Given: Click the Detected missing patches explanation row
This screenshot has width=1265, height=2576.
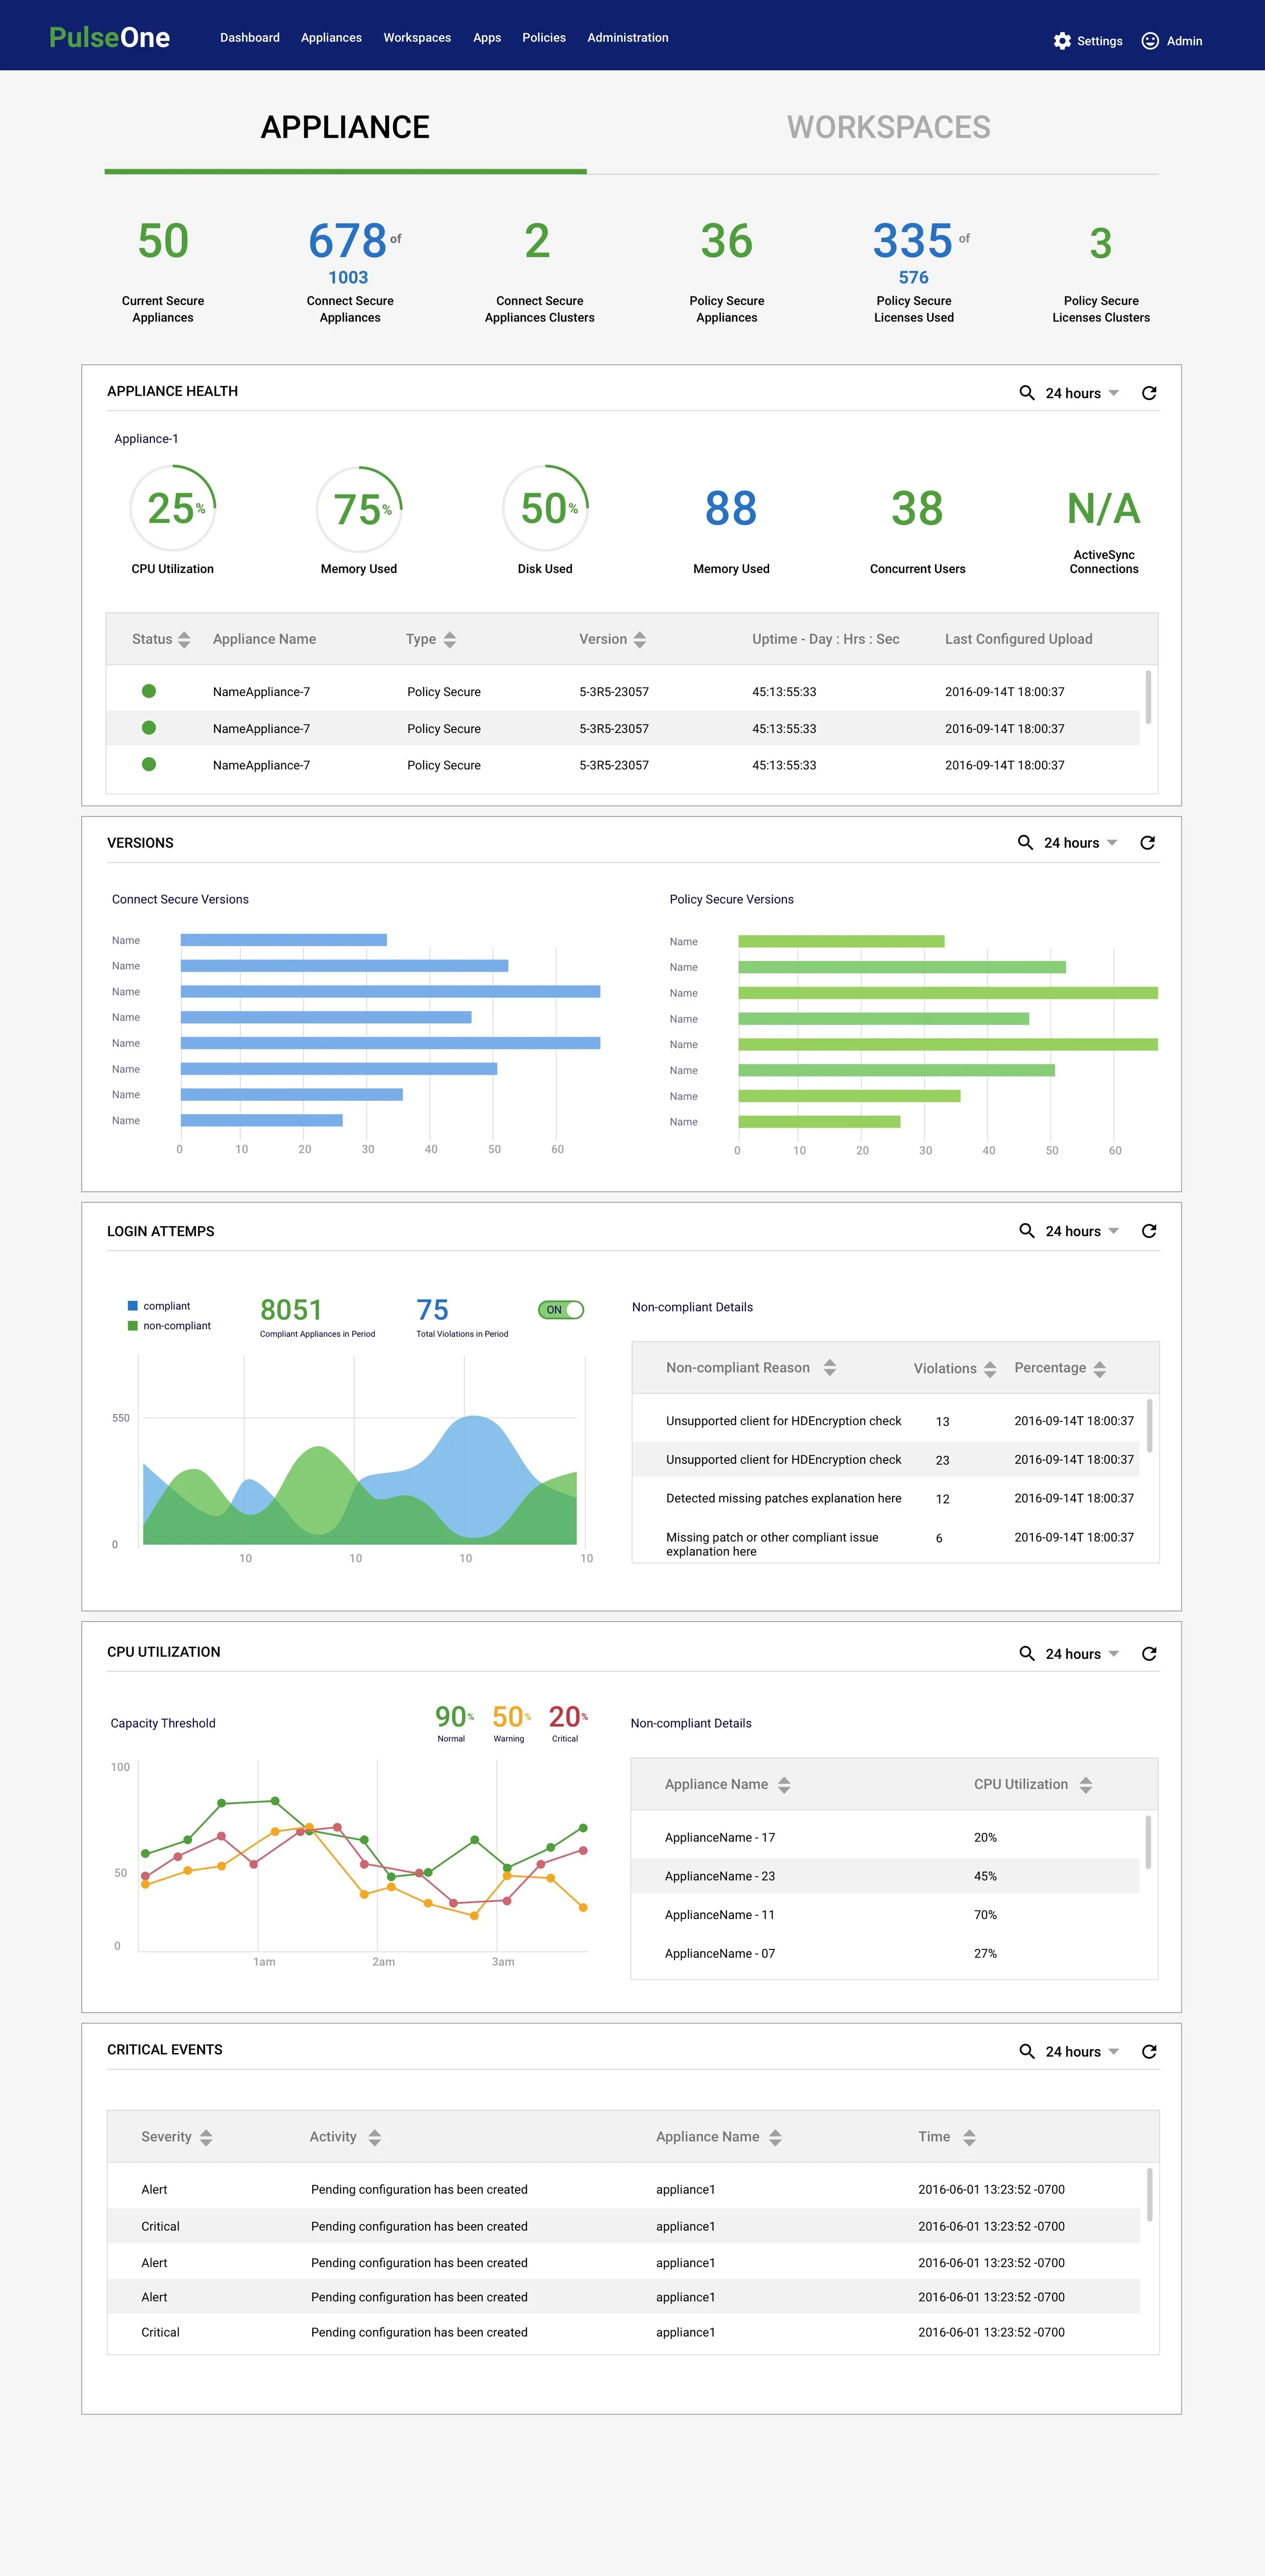Looking at the screenshot, I should coord(886,1499).
